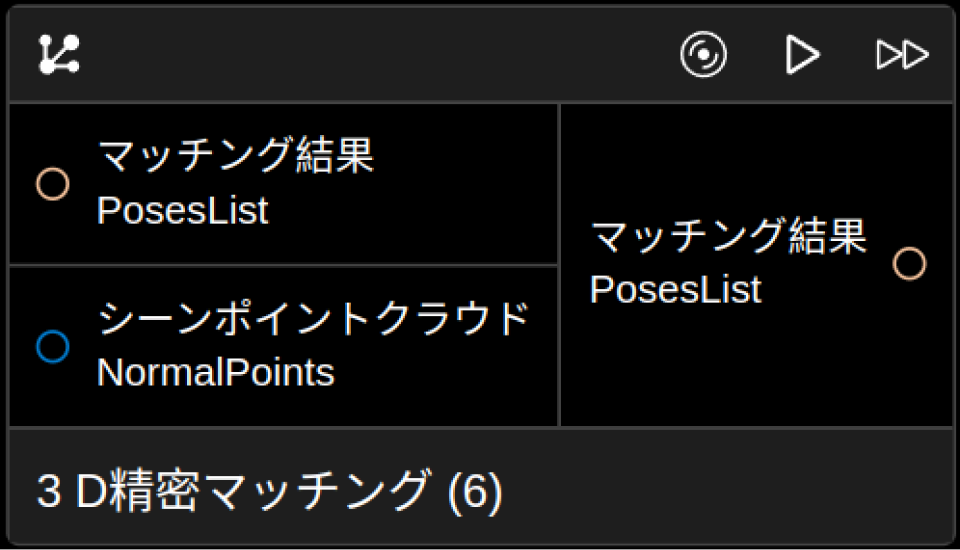The width and height of the screenshot is (960, 550).
Task: Select the right-side マッチング結果 output label
Action: coord(728,237)
